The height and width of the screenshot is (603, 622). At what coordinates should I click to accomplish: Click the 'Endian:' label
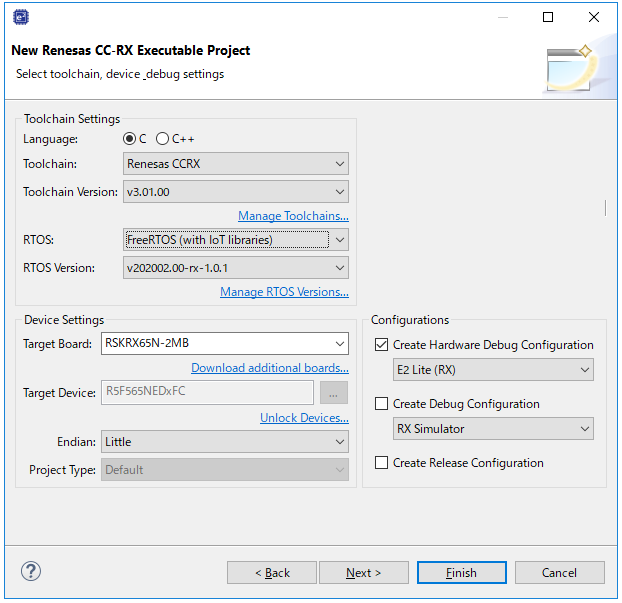(x=76, y=442)
